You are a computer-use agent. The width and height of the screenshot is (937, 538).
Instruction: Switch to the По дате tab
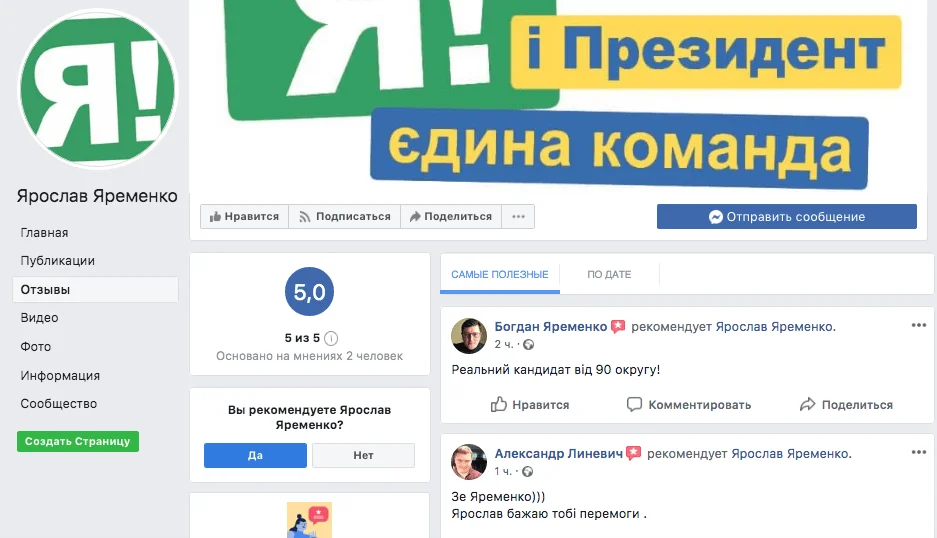click(x=609, y=274)
